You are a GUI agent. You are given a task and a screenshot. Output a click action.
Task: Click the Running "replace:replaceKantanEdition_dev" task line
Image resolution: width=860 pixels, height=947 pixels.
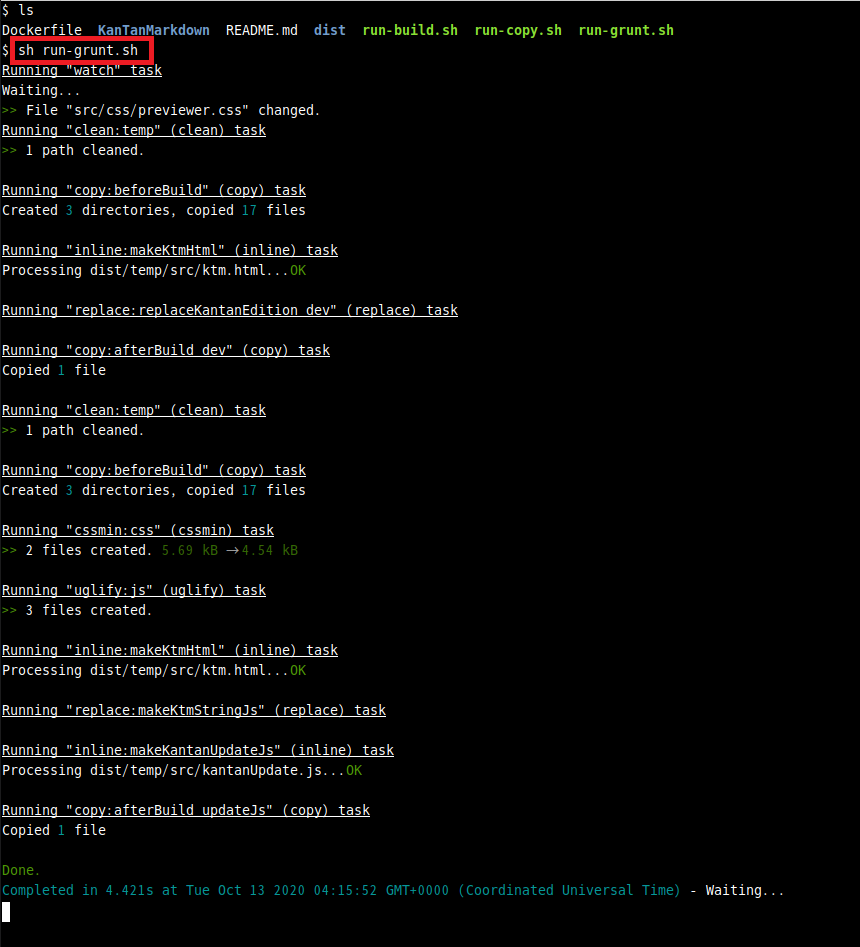click(230, 310)
